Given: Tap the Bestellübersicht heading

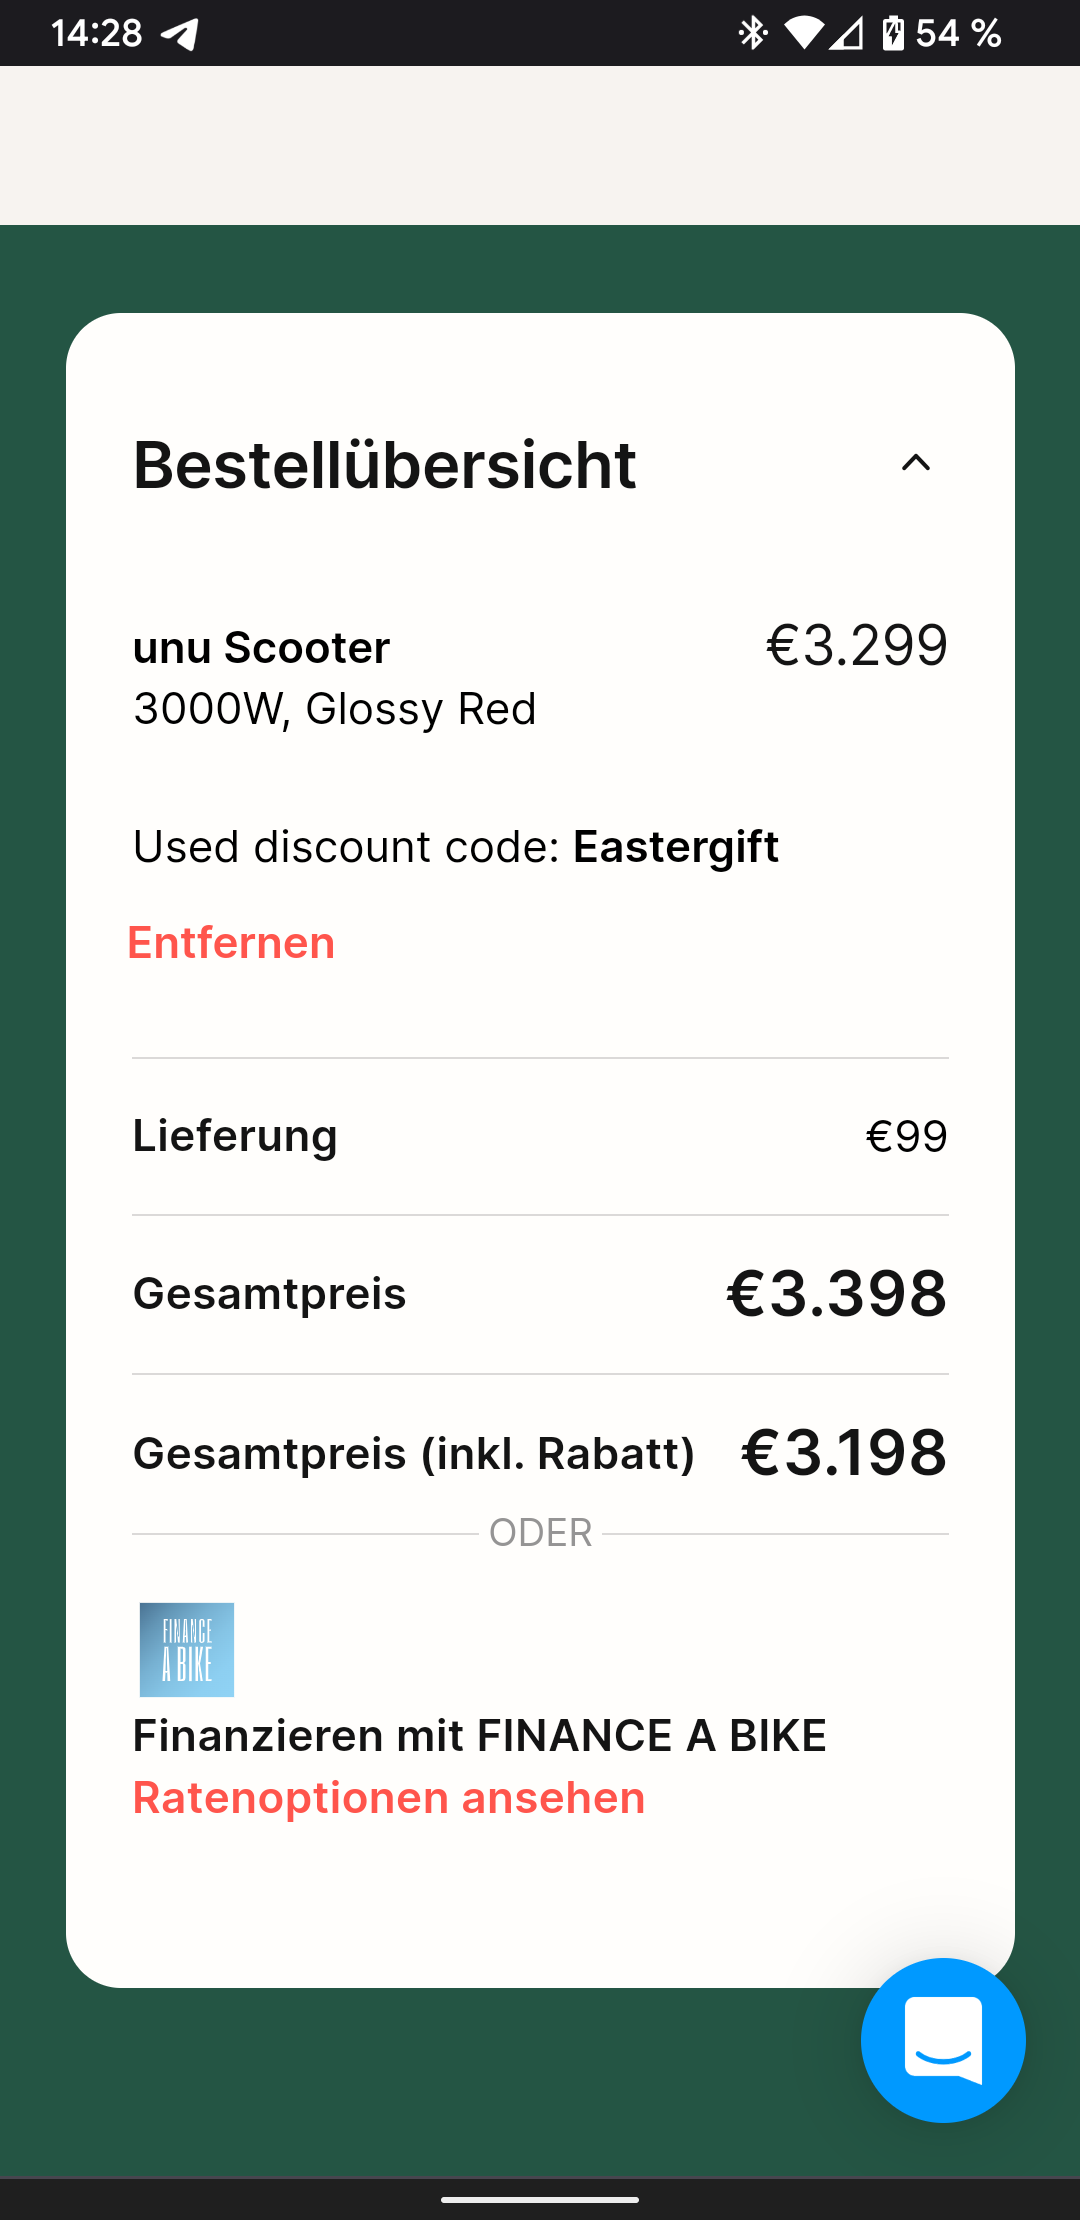Looking at the screenshot, I should click(385, 465).
